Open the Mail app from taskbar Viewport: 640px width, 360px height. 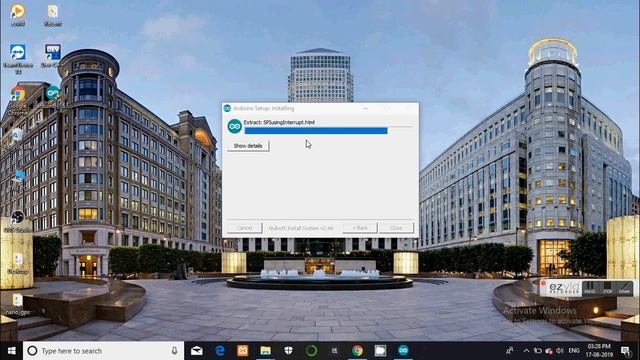click(197, 351)
